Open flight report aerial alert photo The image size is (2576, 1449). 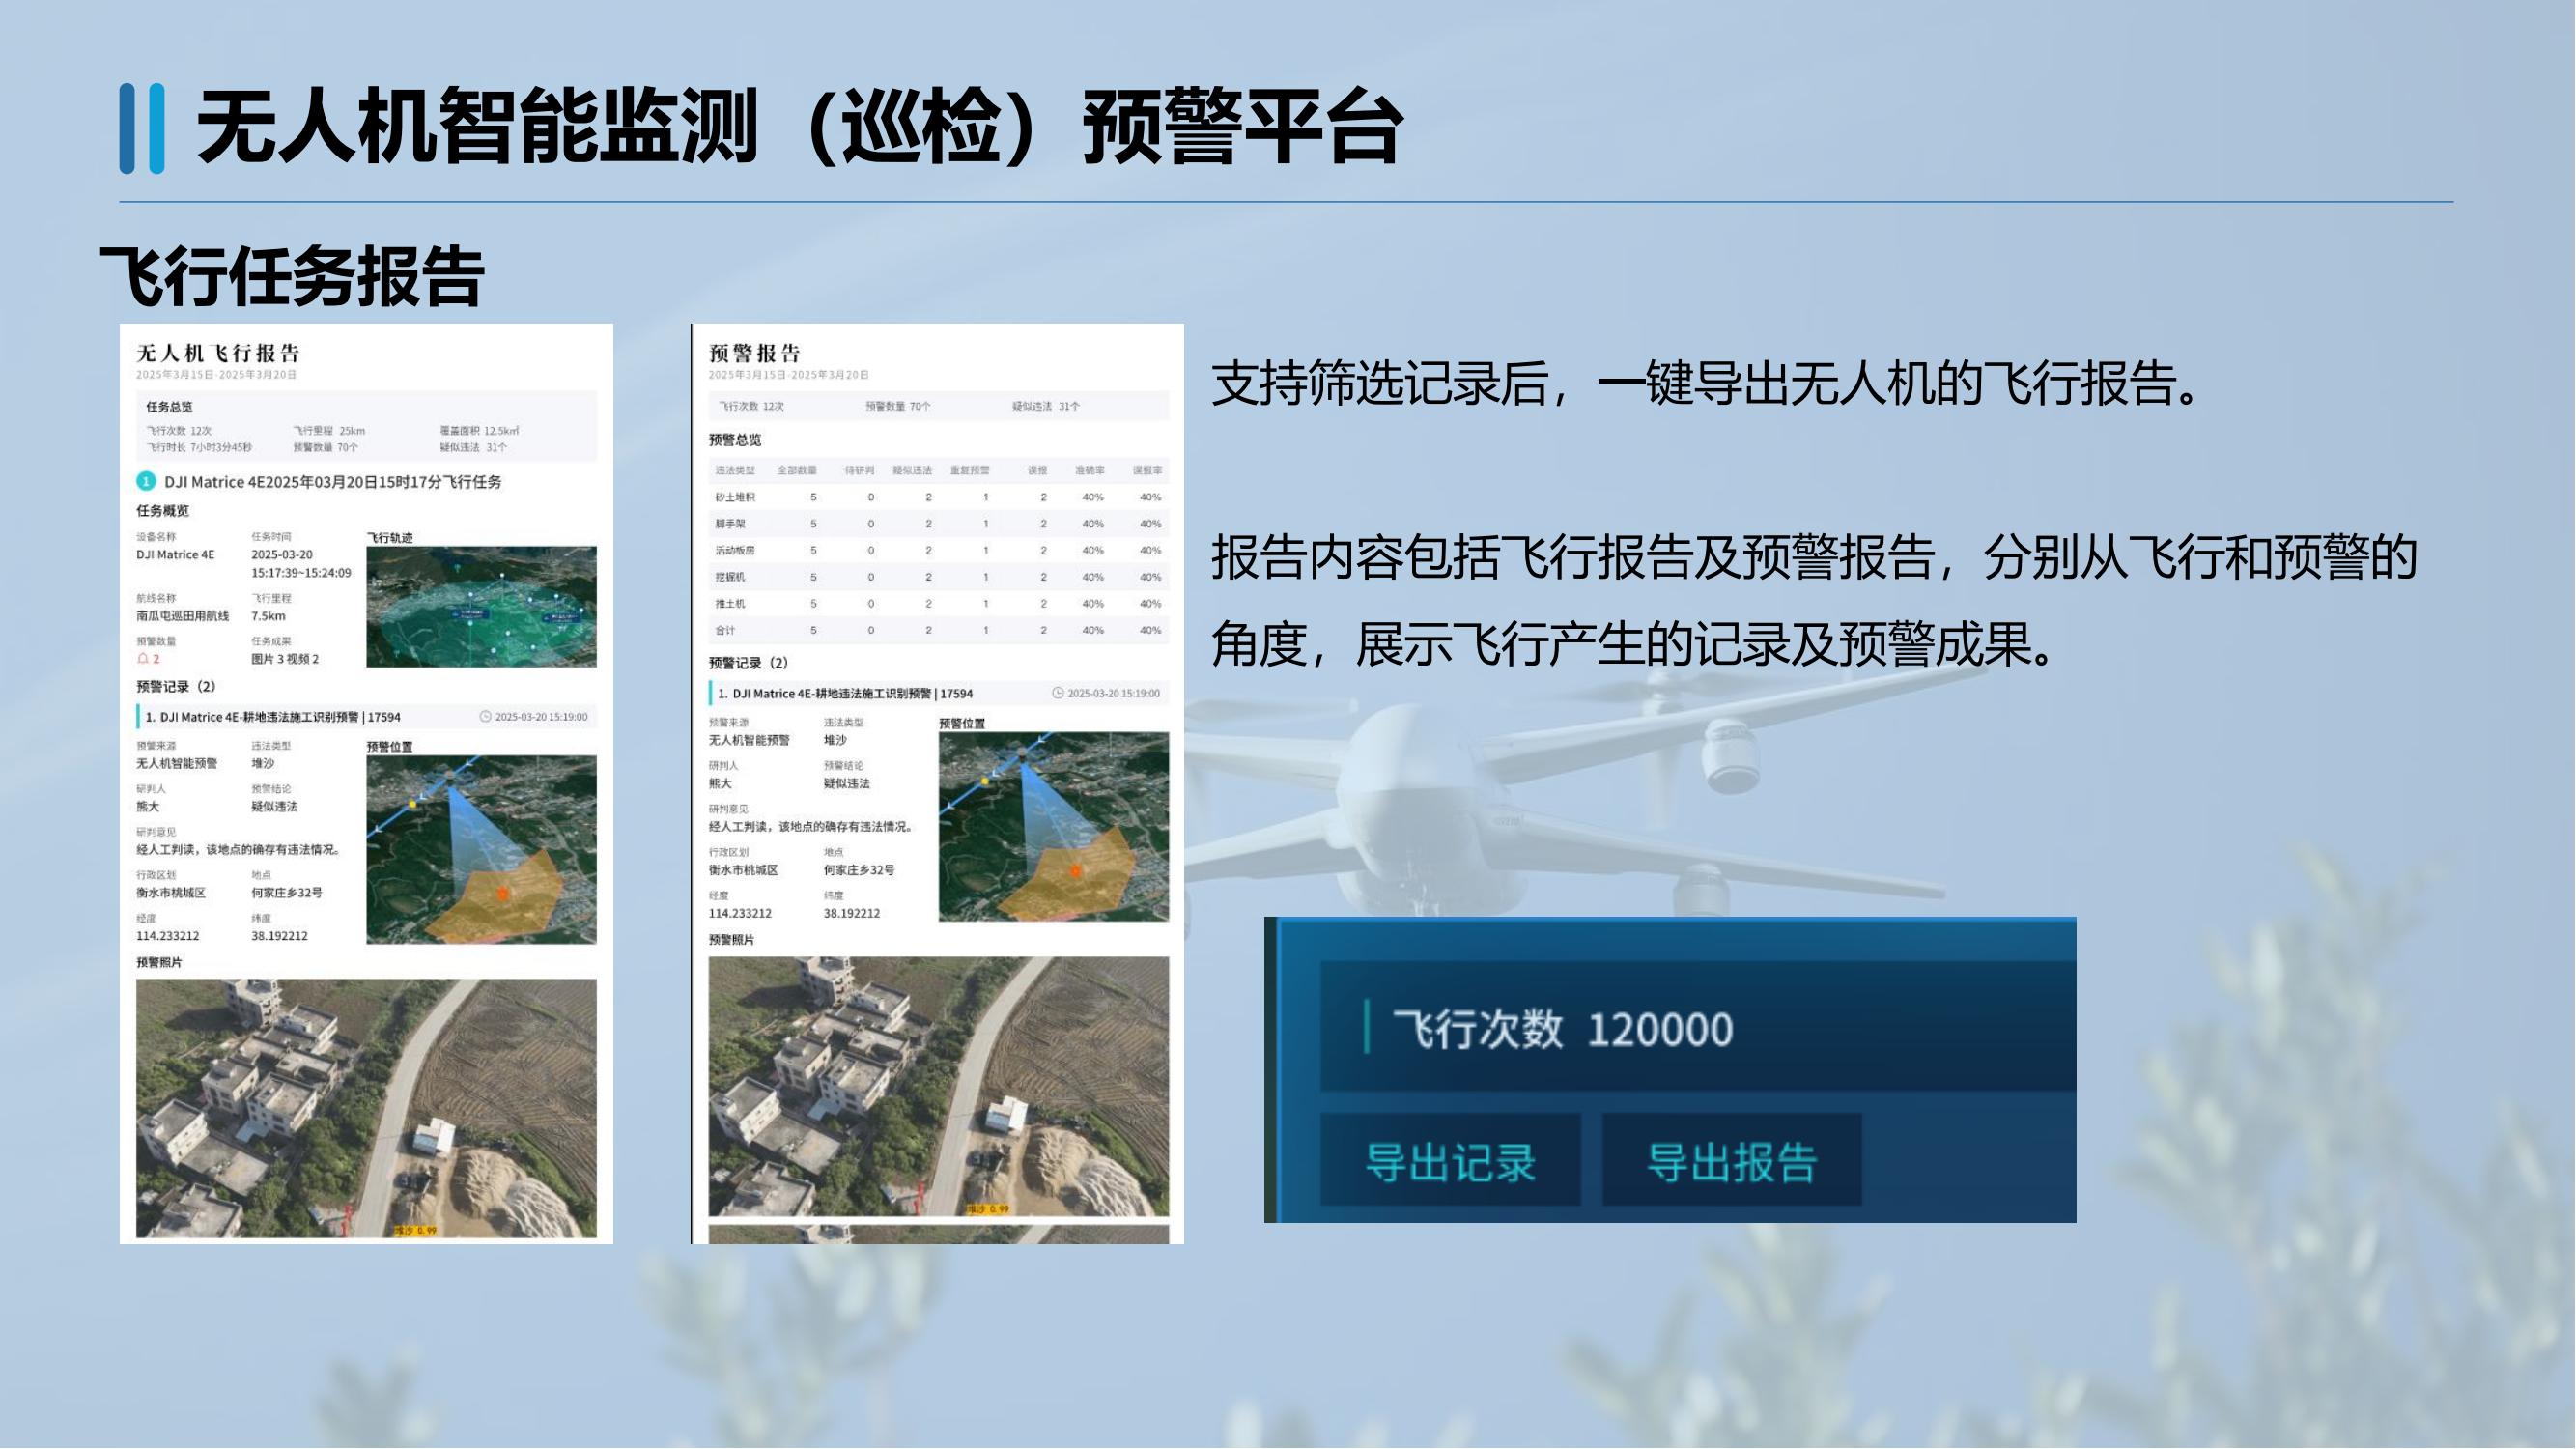tap(366, 1108)
